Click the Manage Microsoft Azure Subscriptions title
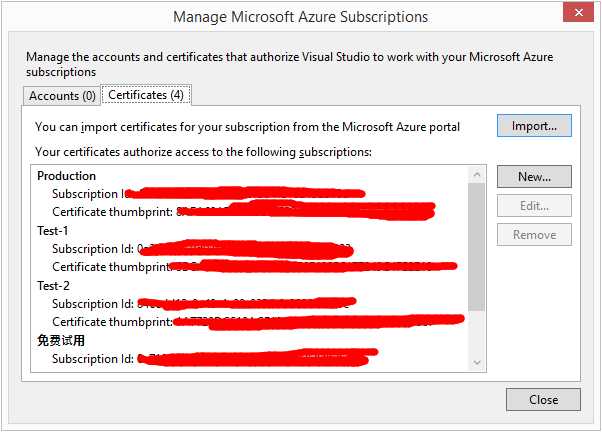This screenshot has width=602, height=432. [x=301, y=17]
